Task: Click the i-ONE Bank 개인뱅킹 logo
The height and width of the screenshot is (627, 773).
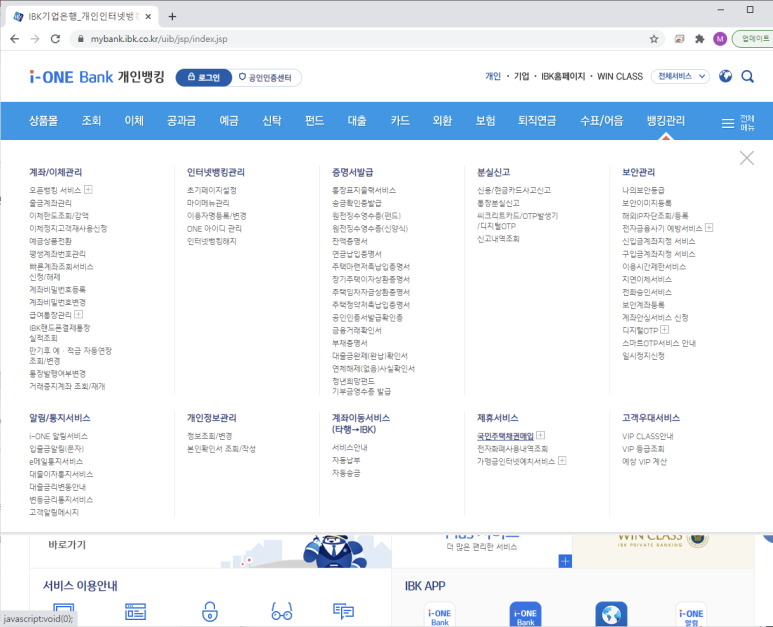Action: pyautogui.click(x=97, y=77)
